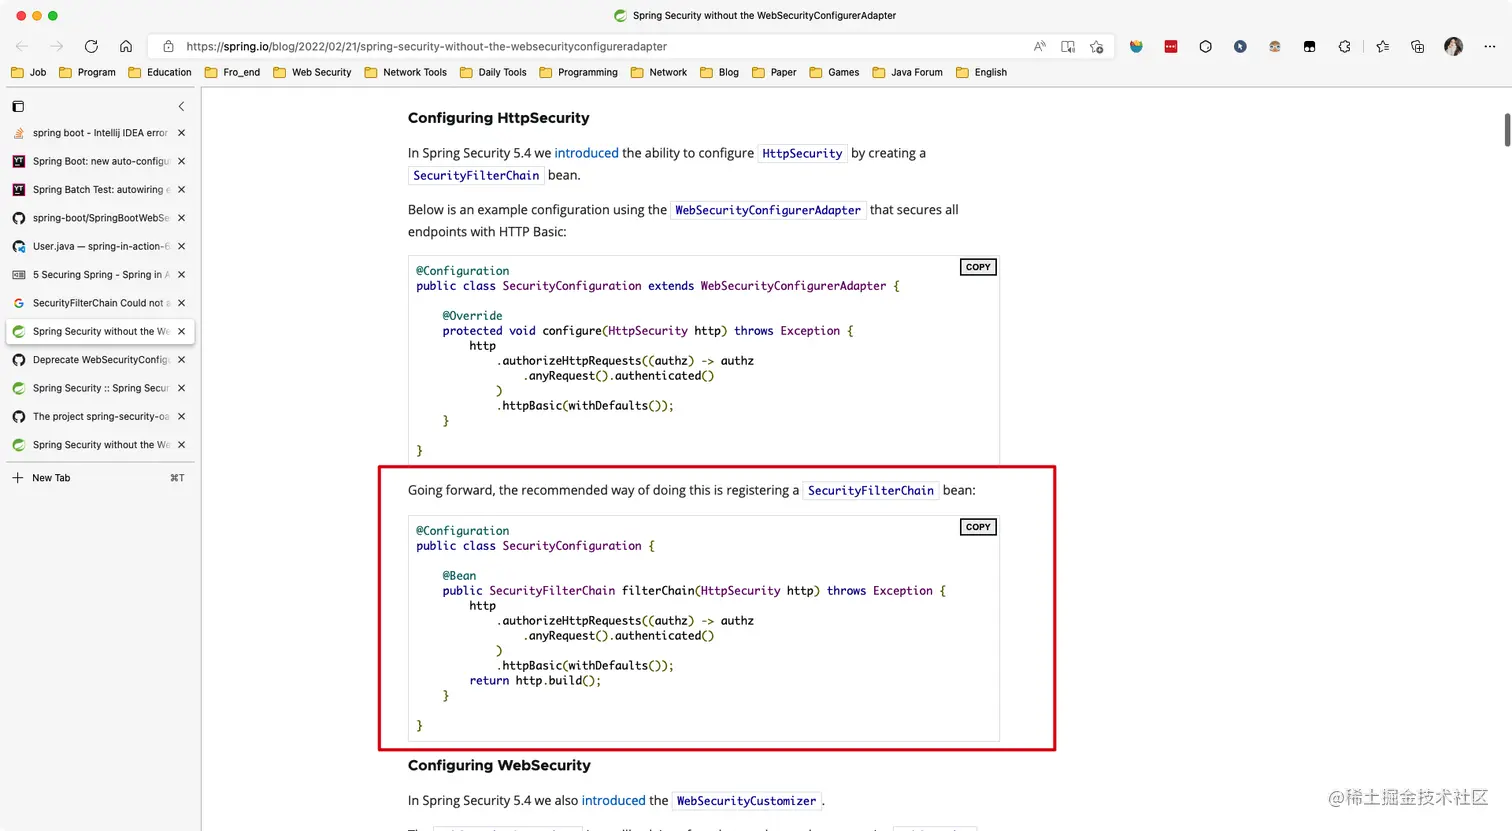Click the 'Configuring HttpSecurity' heading
Screen dimensions: 1512x831
(499, 118)
